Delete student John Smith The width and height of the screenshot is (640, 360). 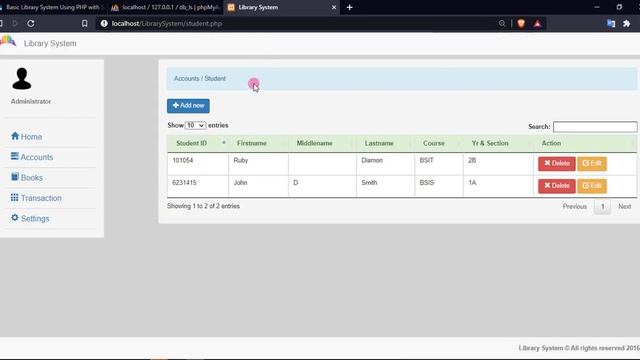click(557, 186)
